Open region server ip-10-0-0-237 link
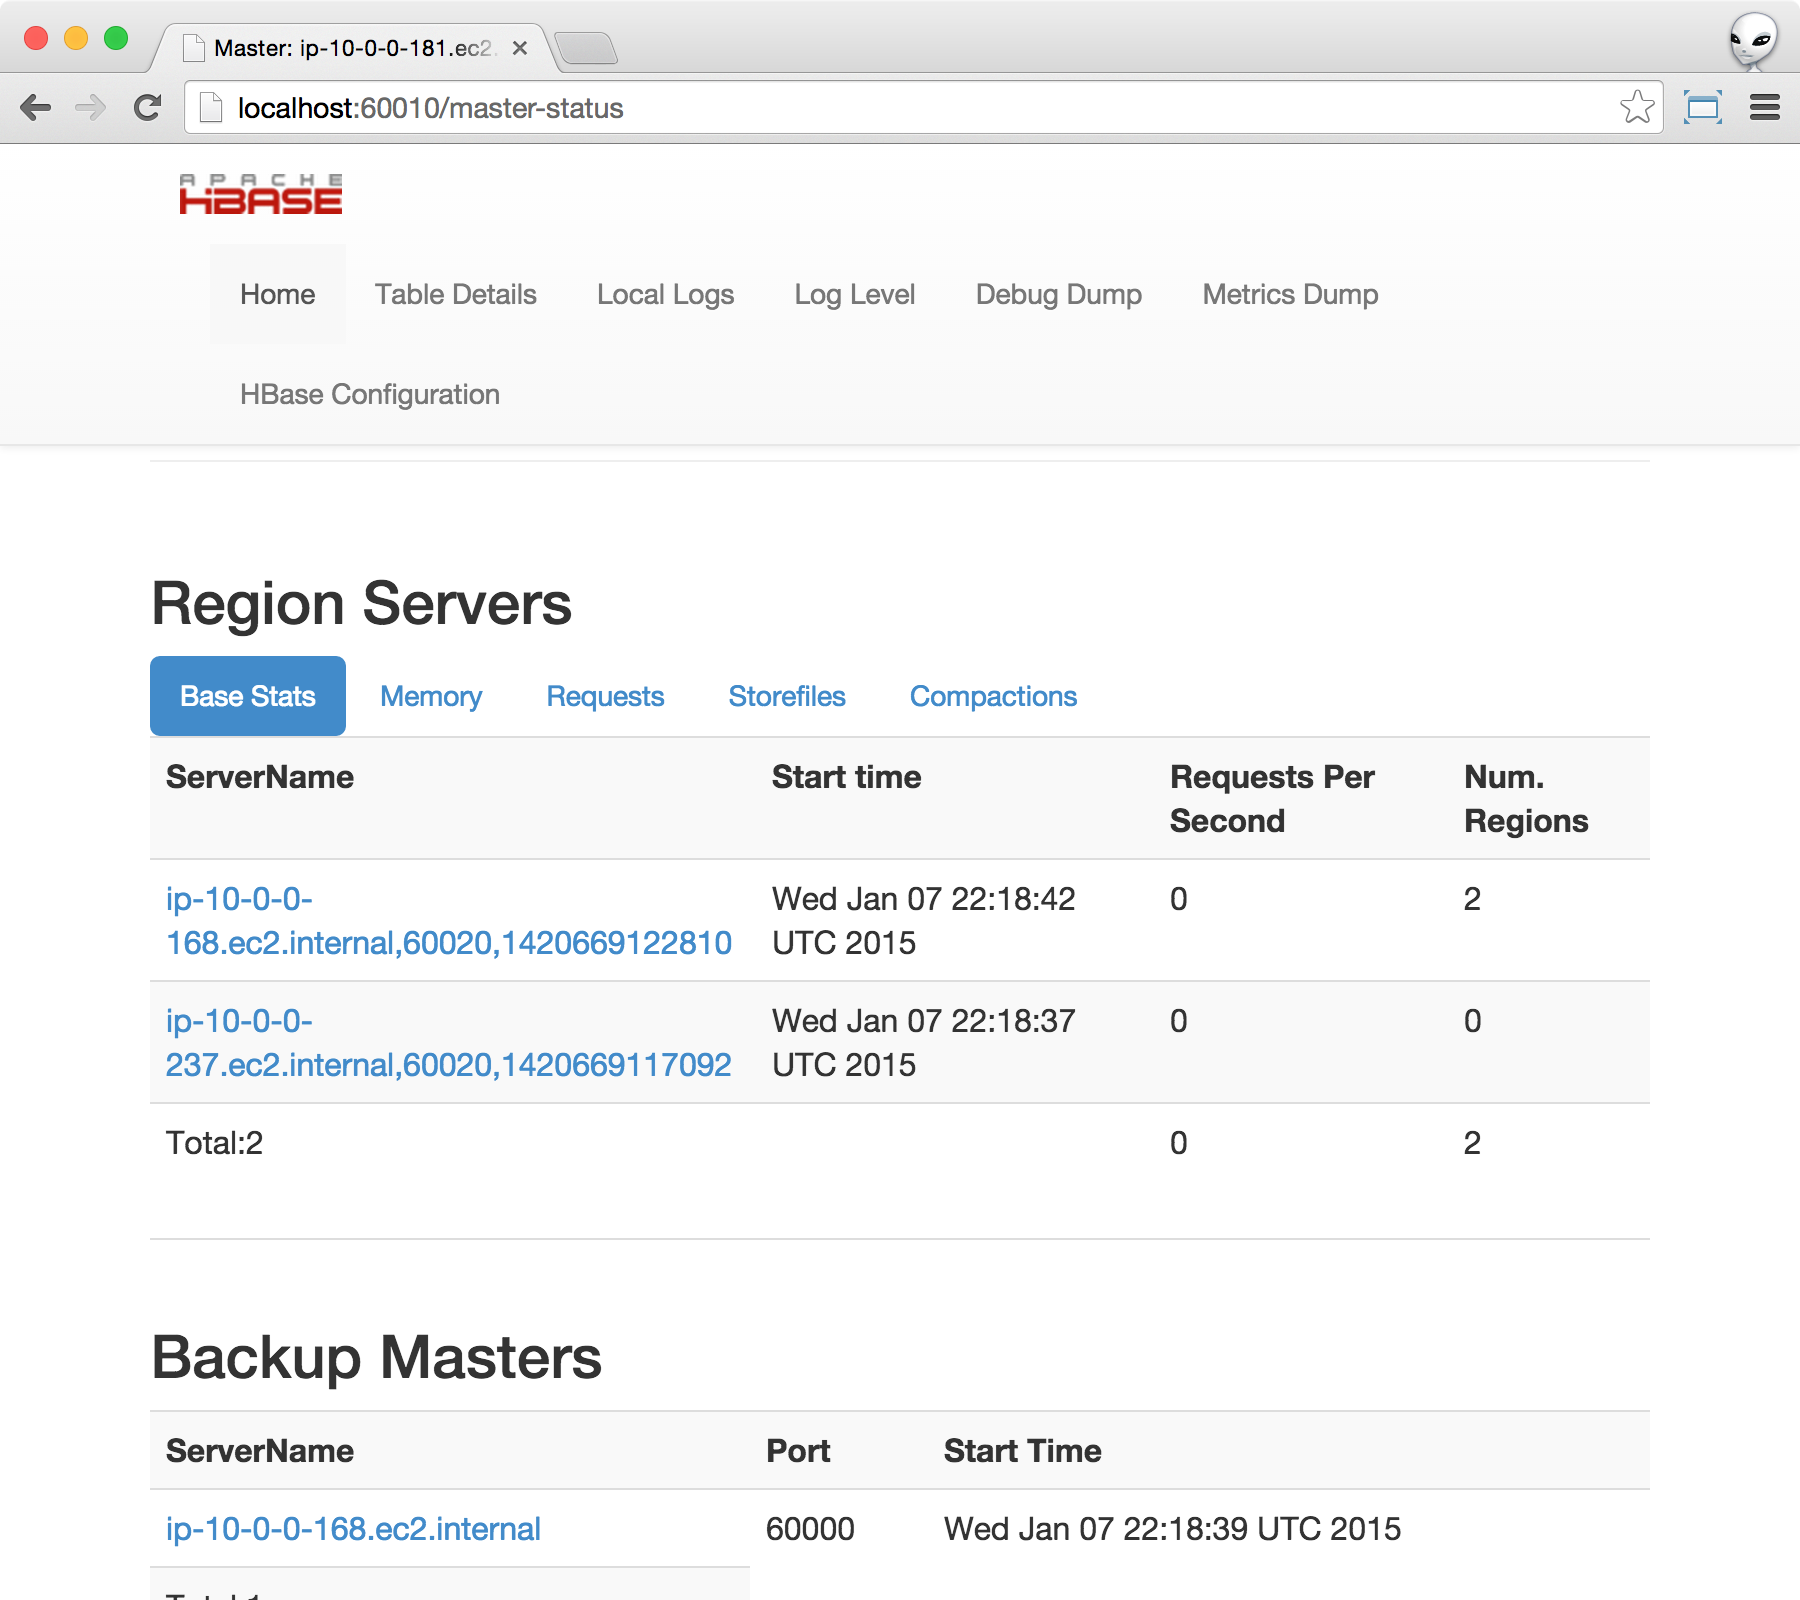Image resolution: width=1800 pixels, height=1600 pixels. coord(448,1064)
